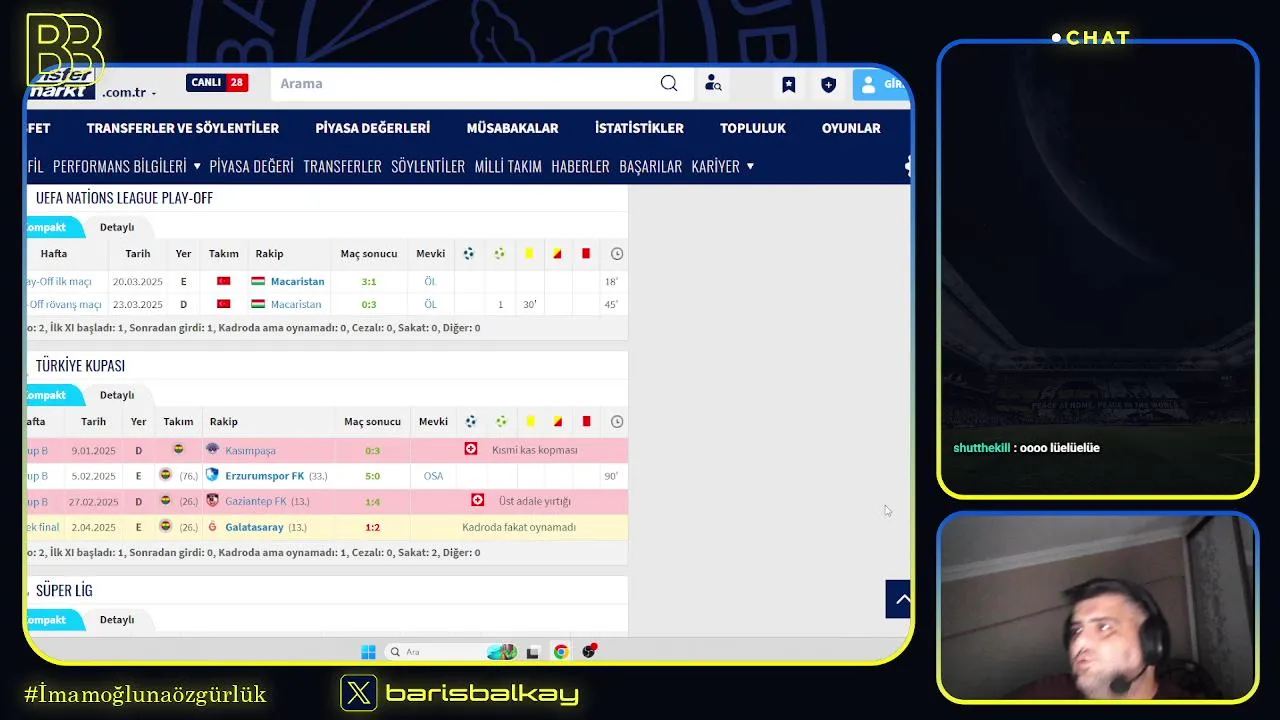Open the player search icon beside search bar
Screen dimensions: 1280x720
tap(713, 84)
